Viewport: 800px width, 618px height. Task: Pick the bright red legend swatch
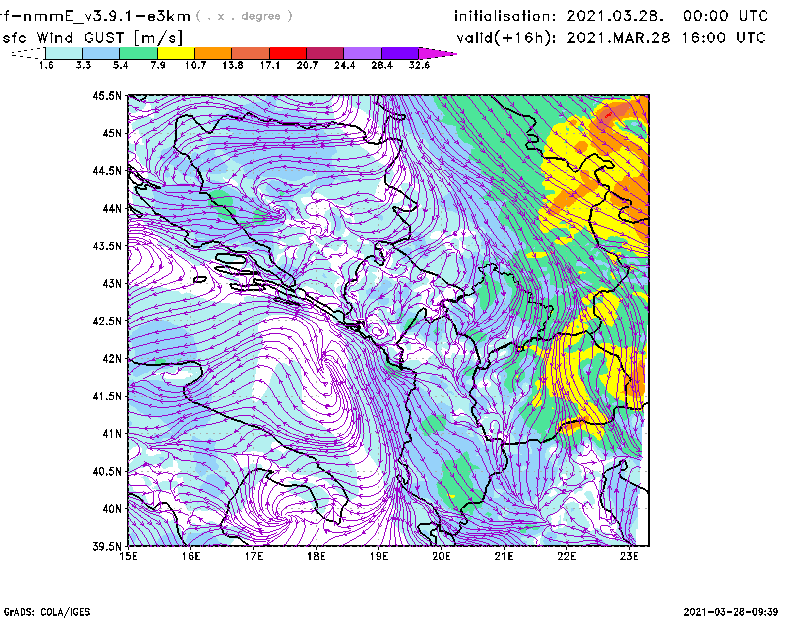point(288,52)
